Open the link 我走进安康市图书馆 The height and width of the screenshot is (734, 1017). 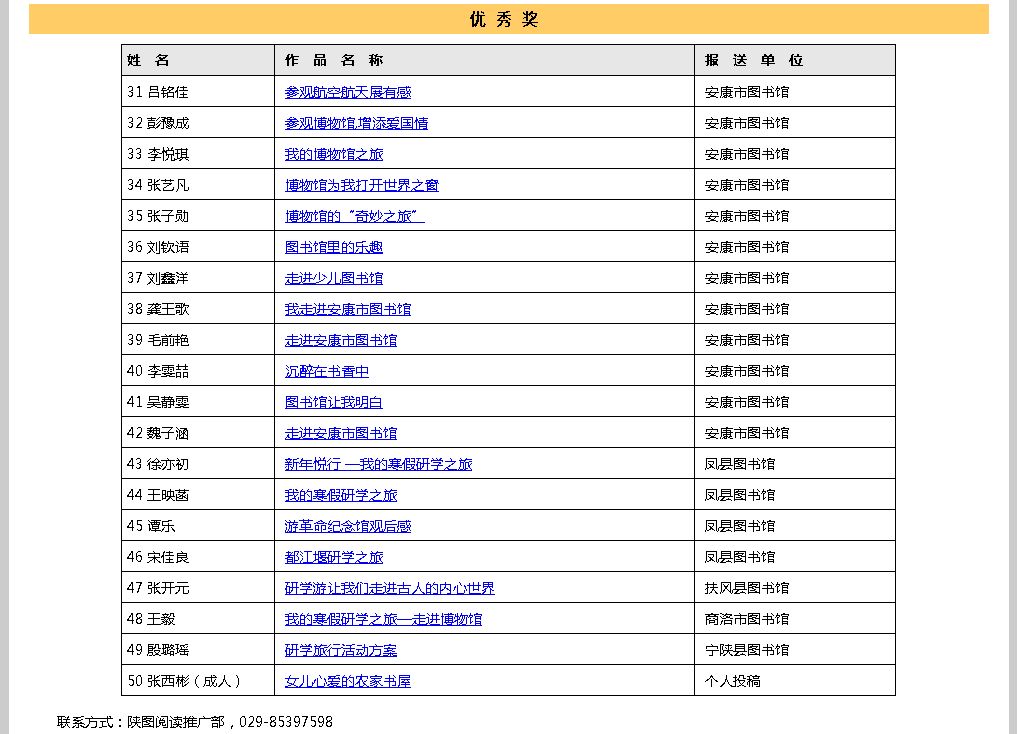point(348,309)
